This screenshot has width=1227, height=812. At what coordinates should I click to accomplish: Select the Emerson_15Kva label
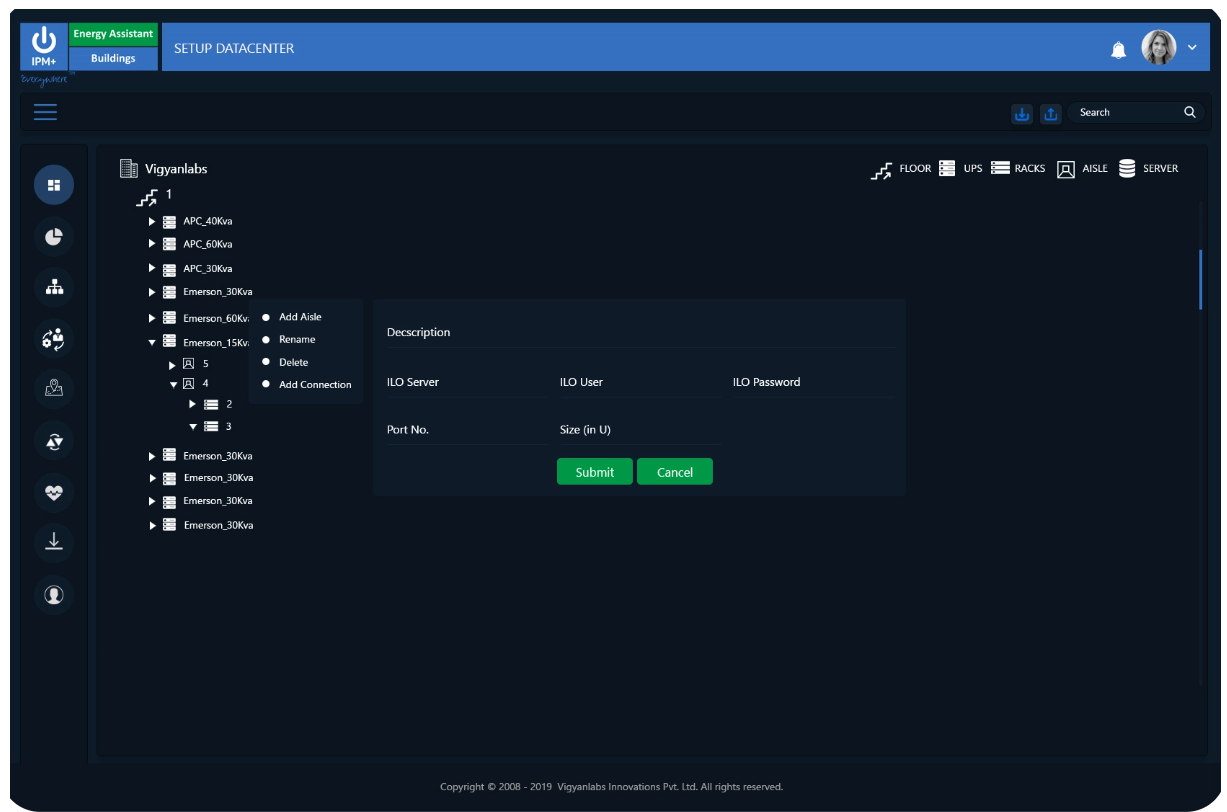(x=216, y=343)
